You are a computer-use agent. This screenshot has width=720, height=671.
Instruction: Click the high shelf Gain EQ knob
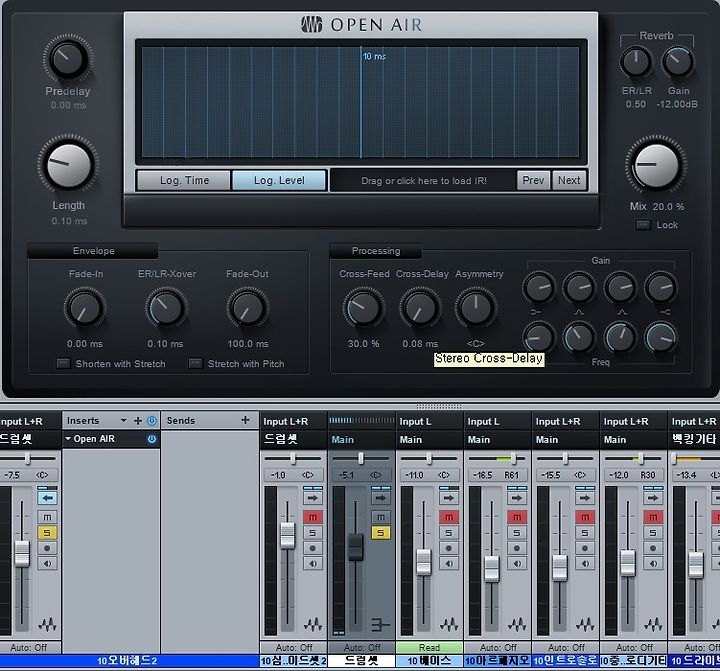tap(660, 287)
